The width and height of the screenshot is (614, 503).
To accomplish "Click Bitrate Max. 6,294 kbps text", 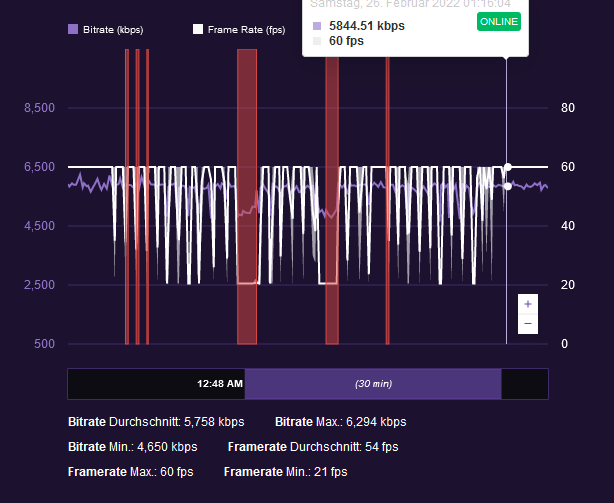I will (x=341, y=422).
